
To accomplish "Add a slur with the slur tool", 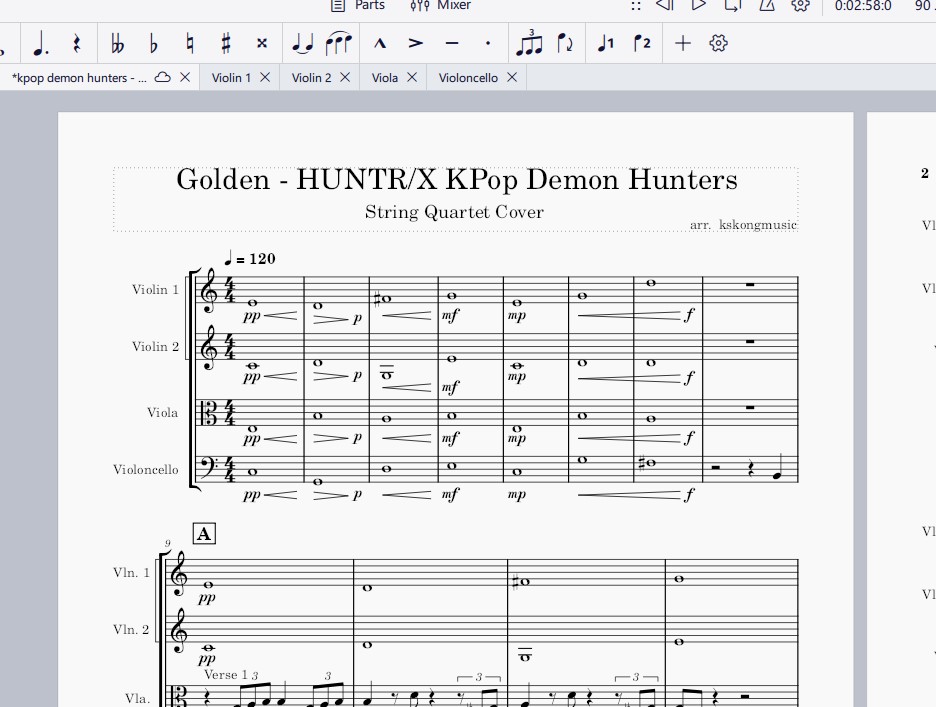I will click(338, 44).
